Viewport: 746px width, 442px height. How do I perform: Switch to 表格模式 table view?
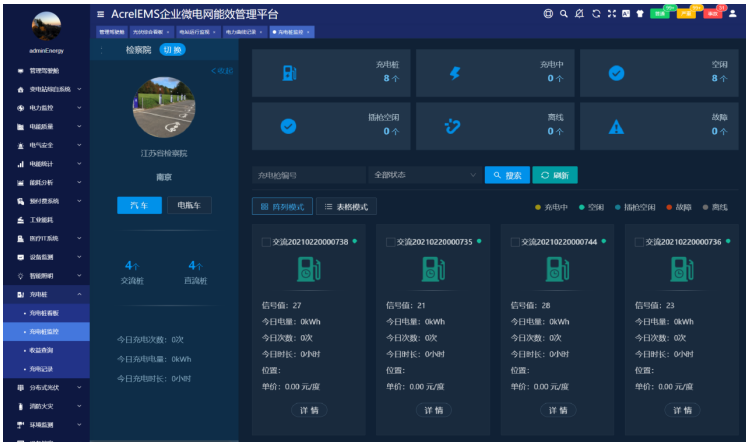pos(346,206)
